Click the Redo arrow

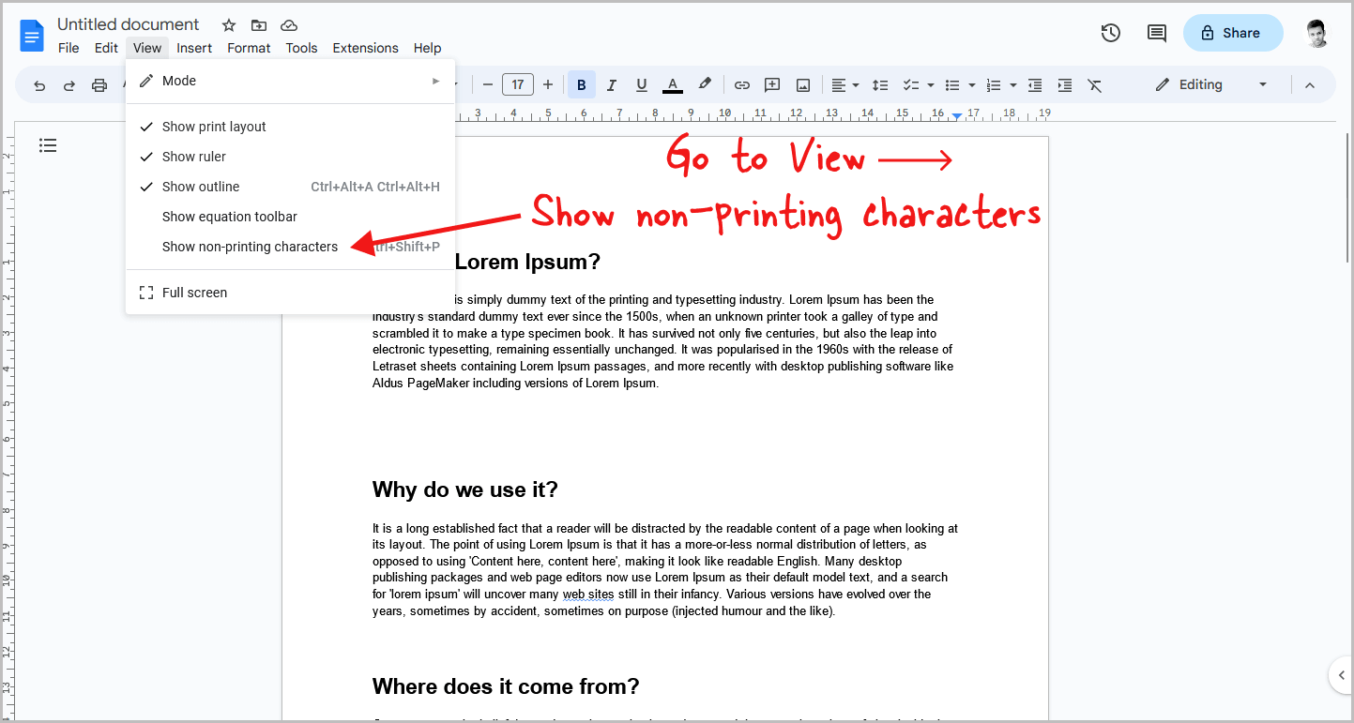[x=69, y=86]
